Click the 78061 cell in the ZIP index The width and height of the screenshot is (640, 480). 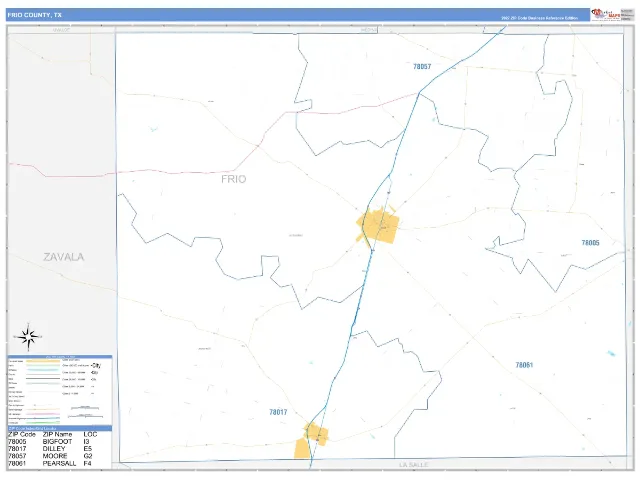click(17, 463)
